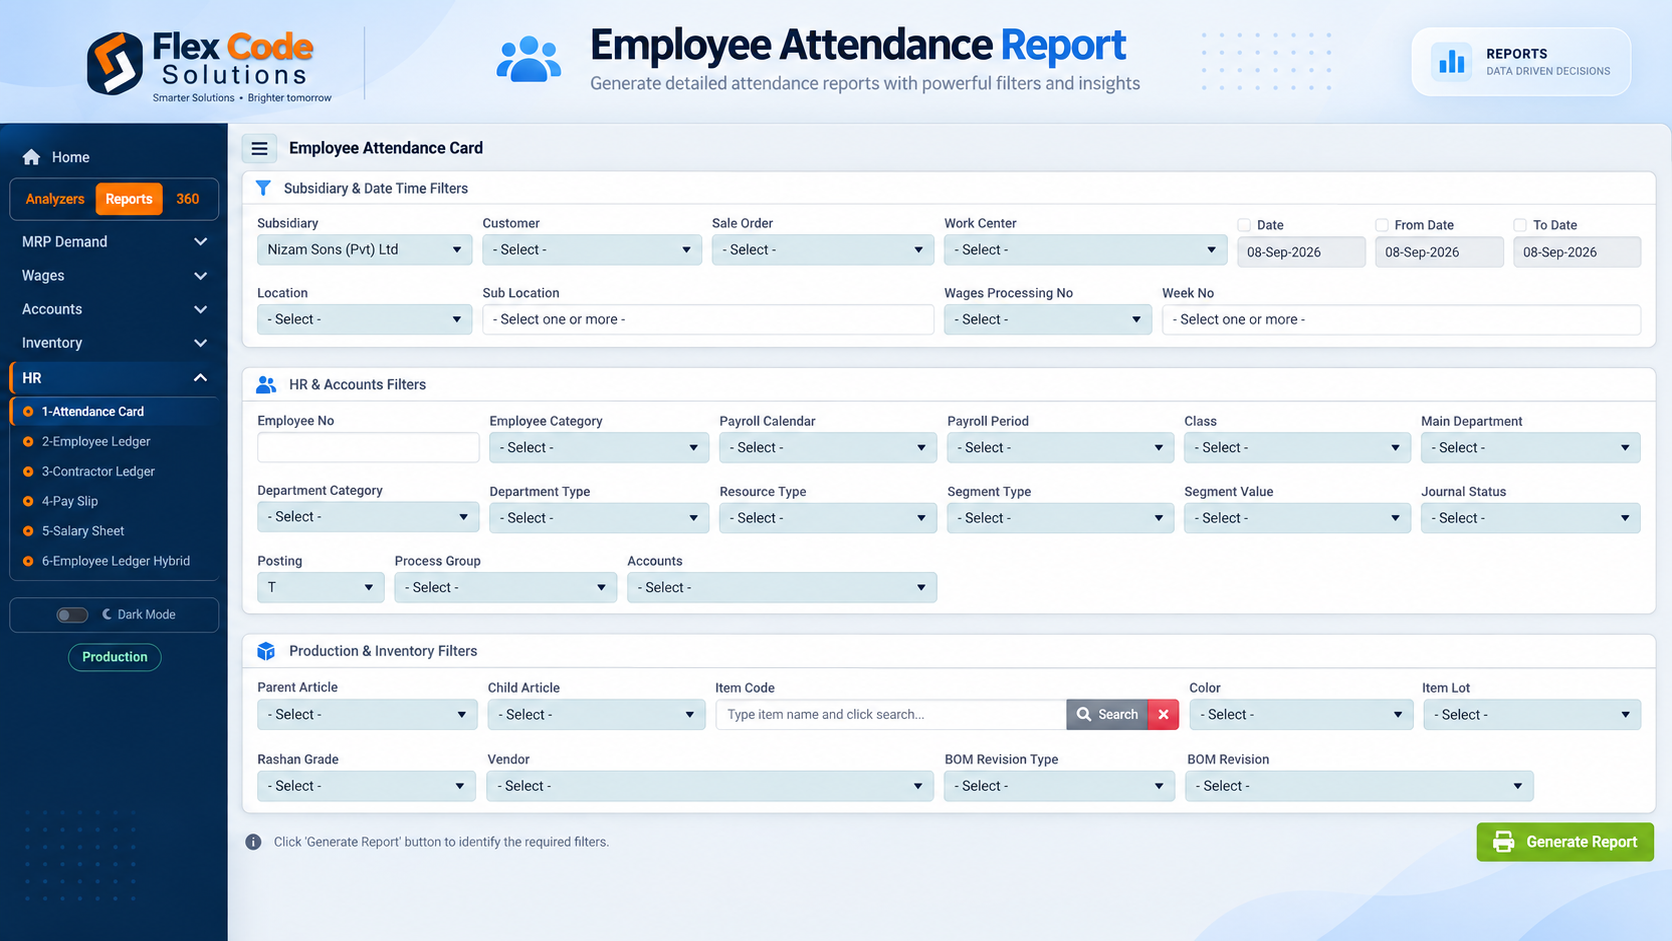The width and height of the screenshot is (1672, 941).
Task: Click the funnel filter icon
Action: pyautogui.click(x=263, y=188)
